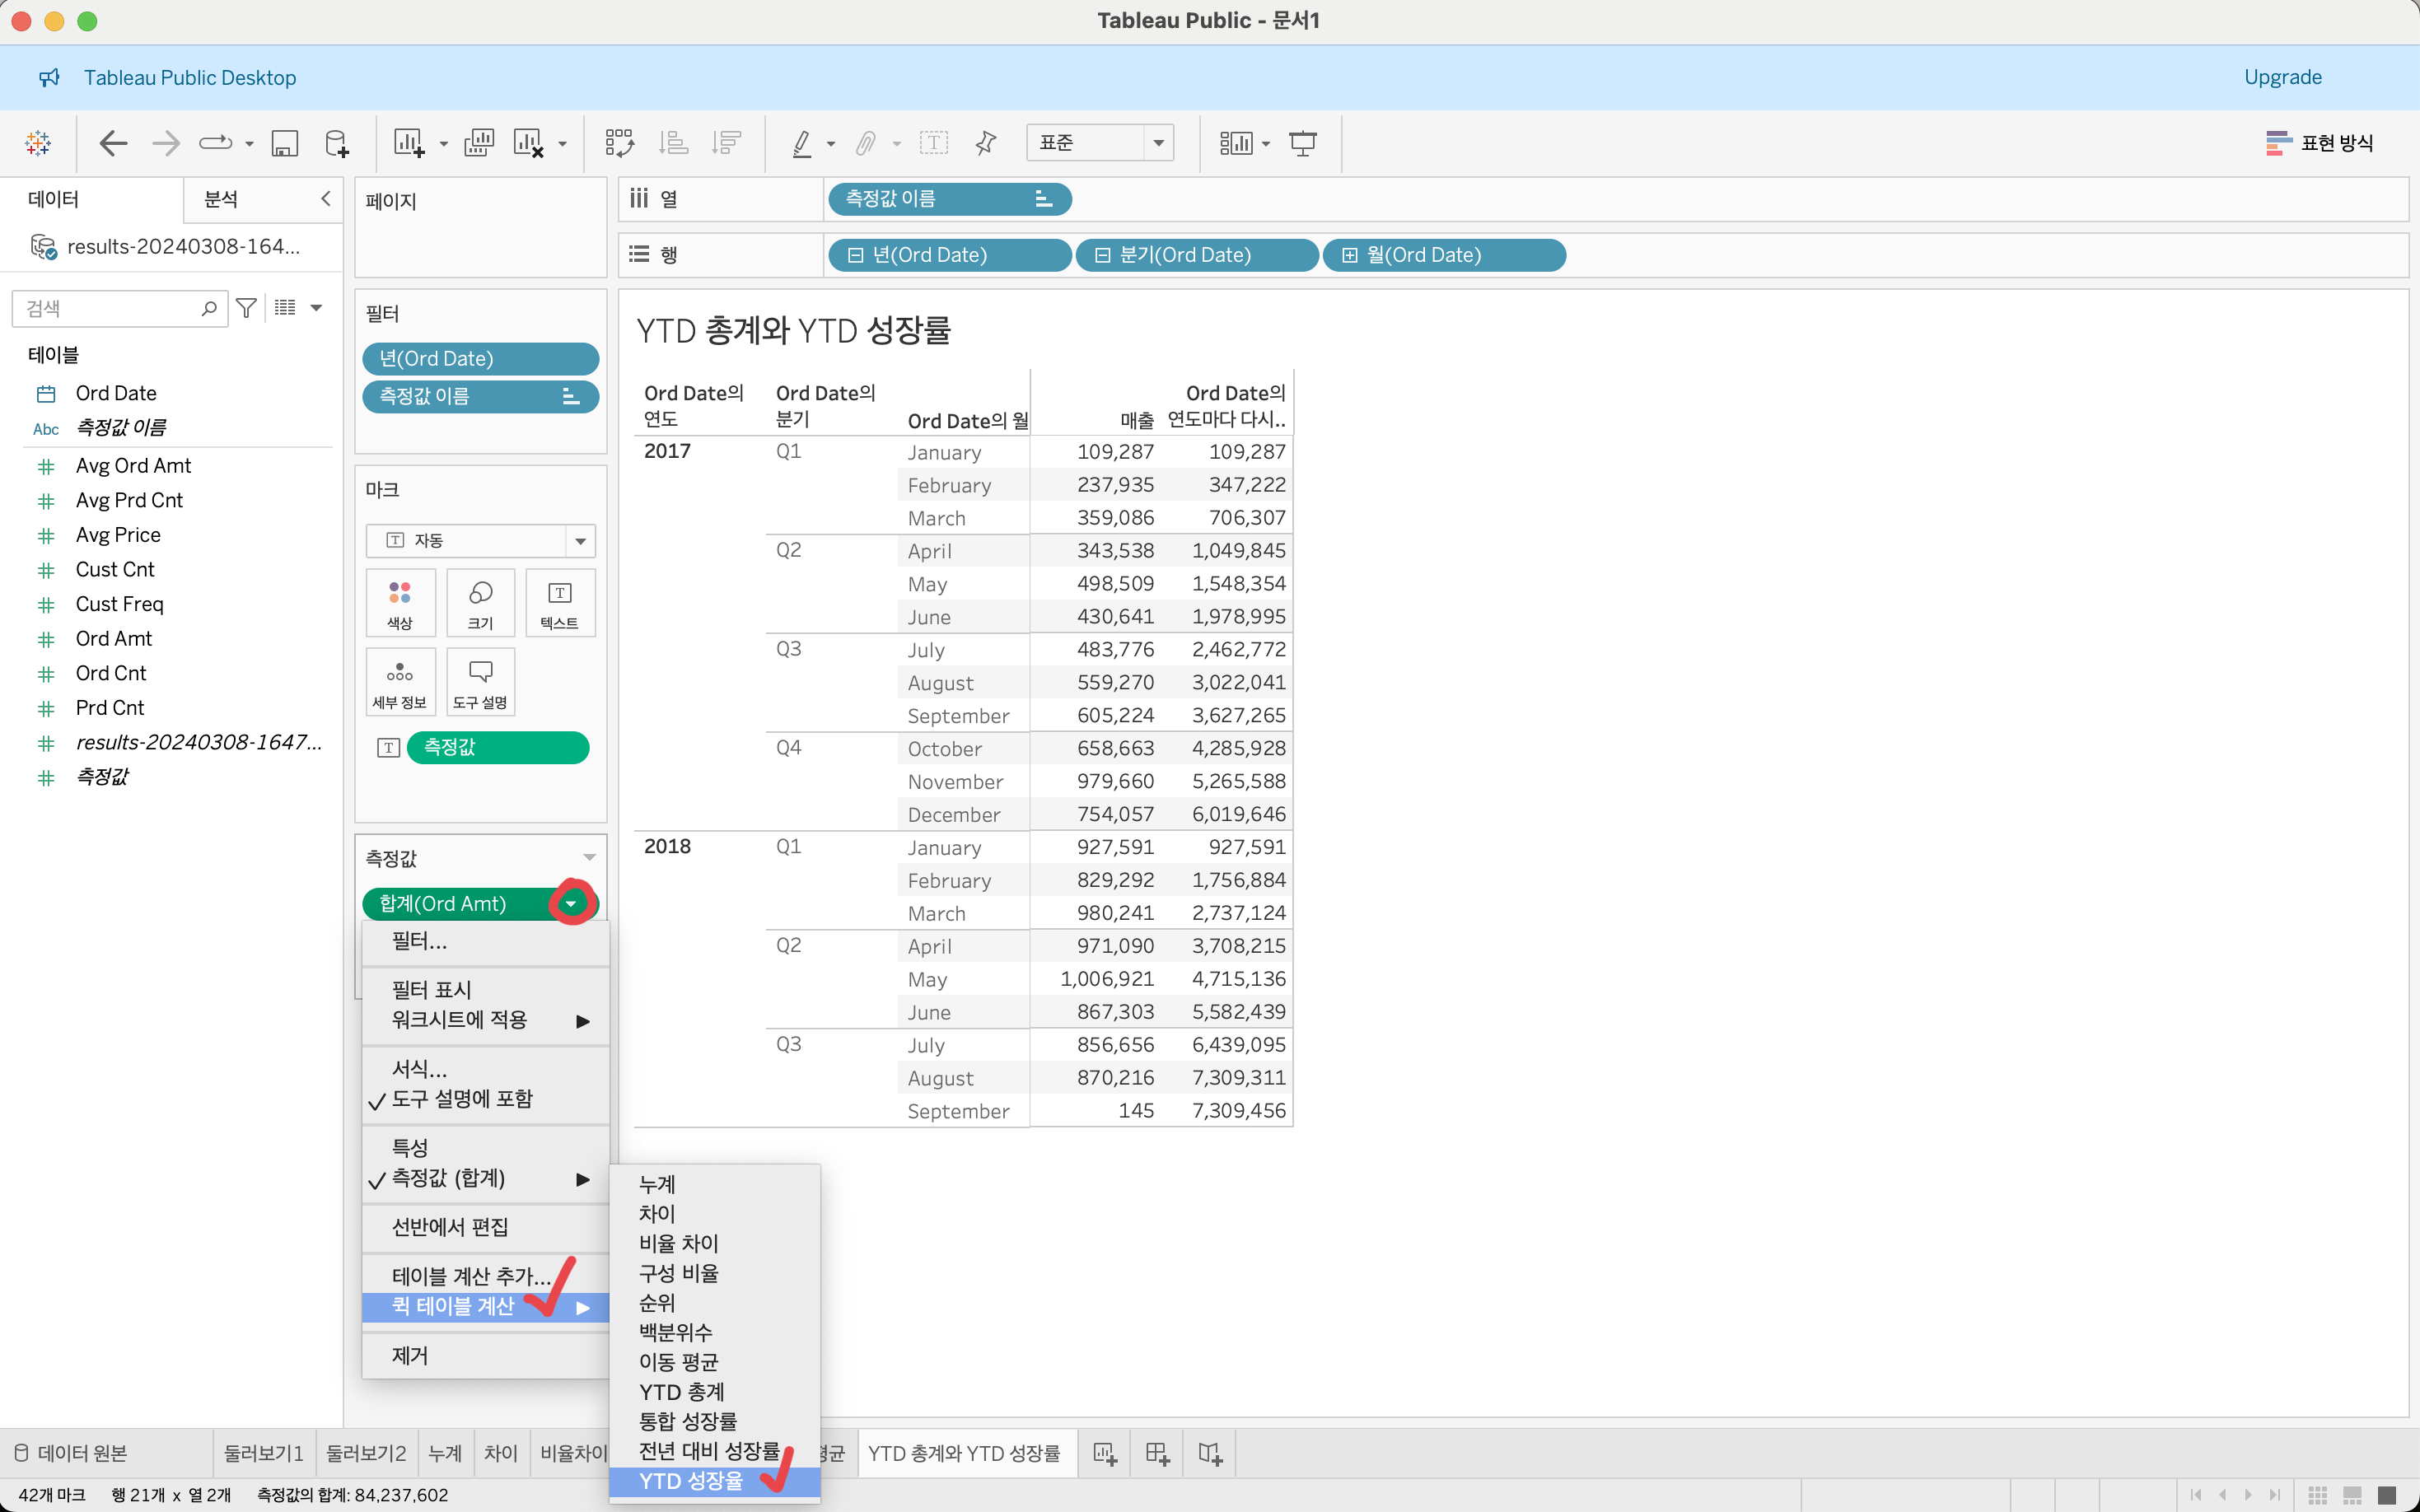
Task: Click the Text marks card button
Action: (x=559, y=602)
